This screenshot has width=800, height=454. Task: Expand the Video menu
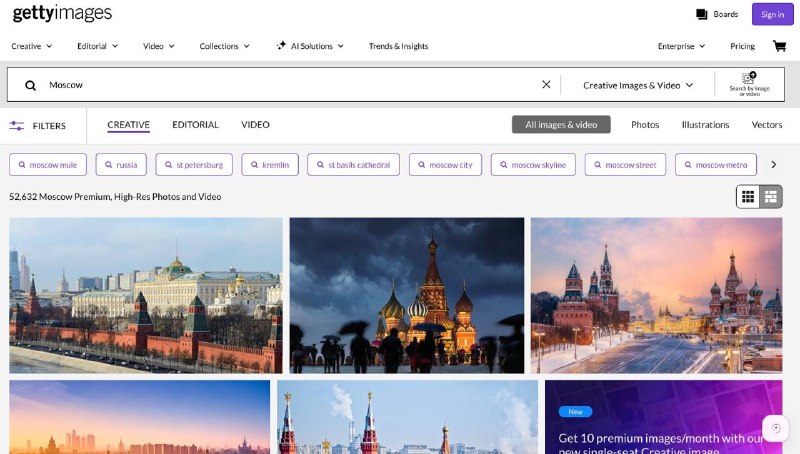(x=159, y=46)
